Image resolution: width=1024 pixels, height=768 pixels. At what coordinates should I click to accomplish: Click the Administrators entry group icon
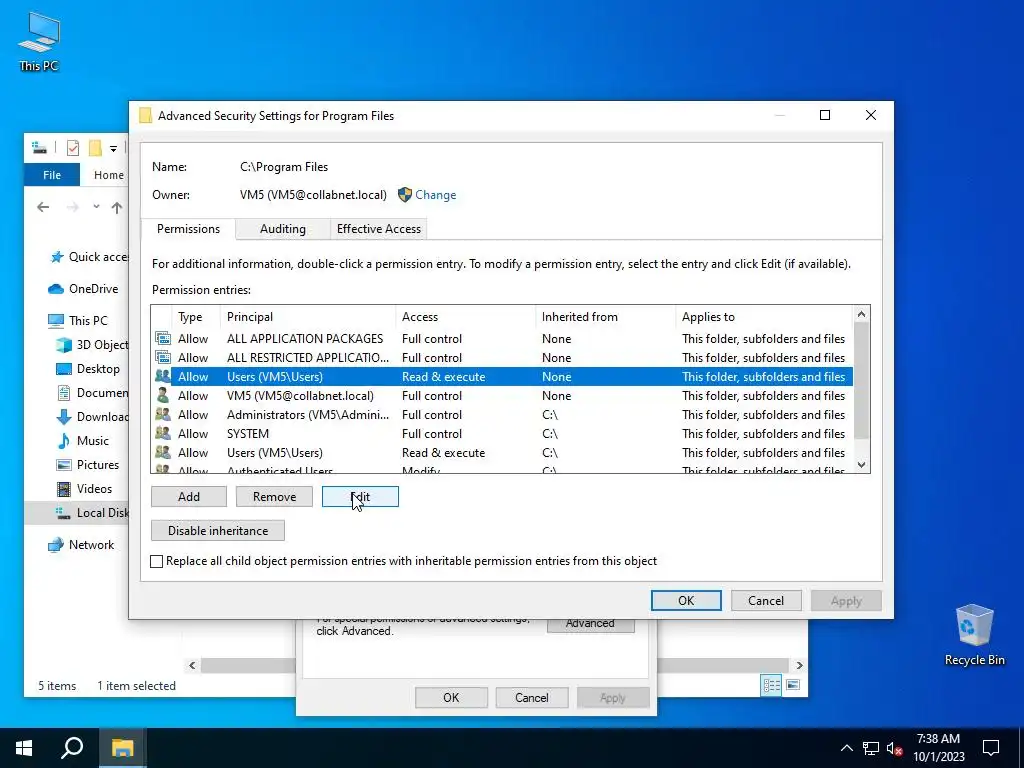click(163, 414)
